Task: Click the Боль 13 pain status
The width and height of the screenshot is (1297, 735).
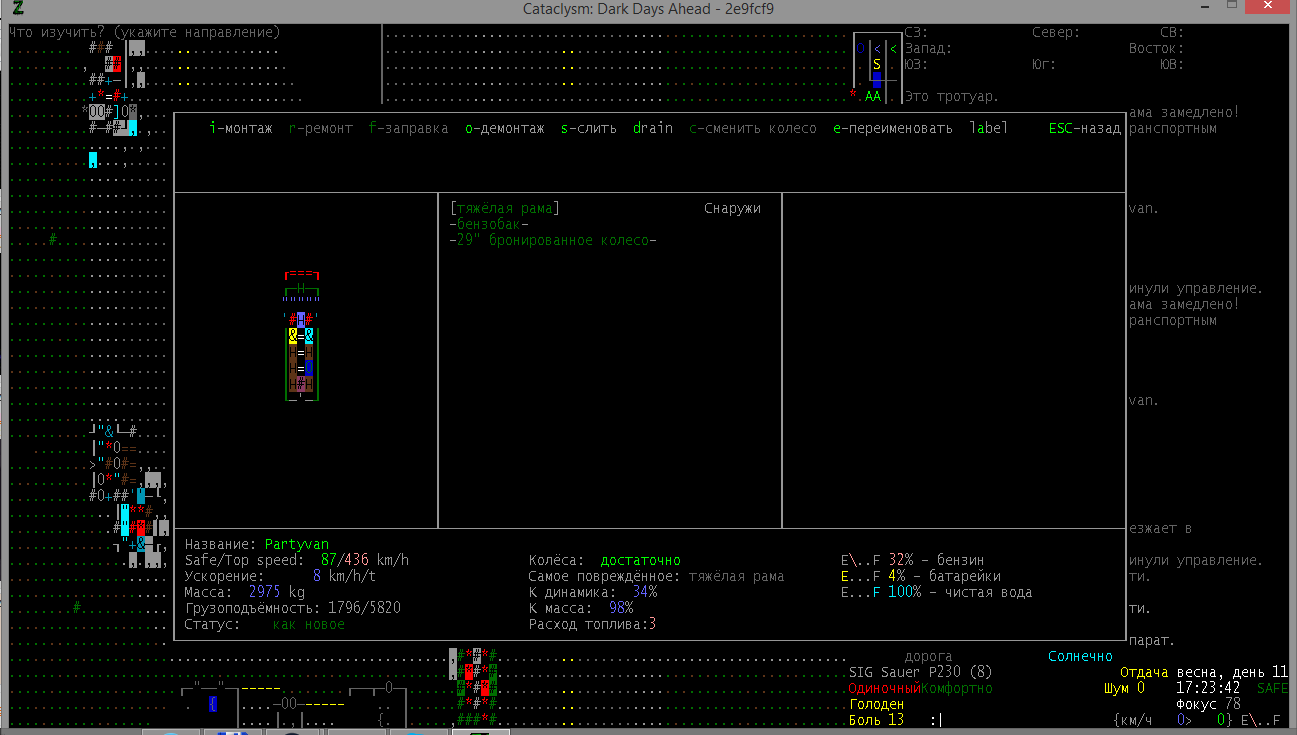Action: click(x=877, y=720)
